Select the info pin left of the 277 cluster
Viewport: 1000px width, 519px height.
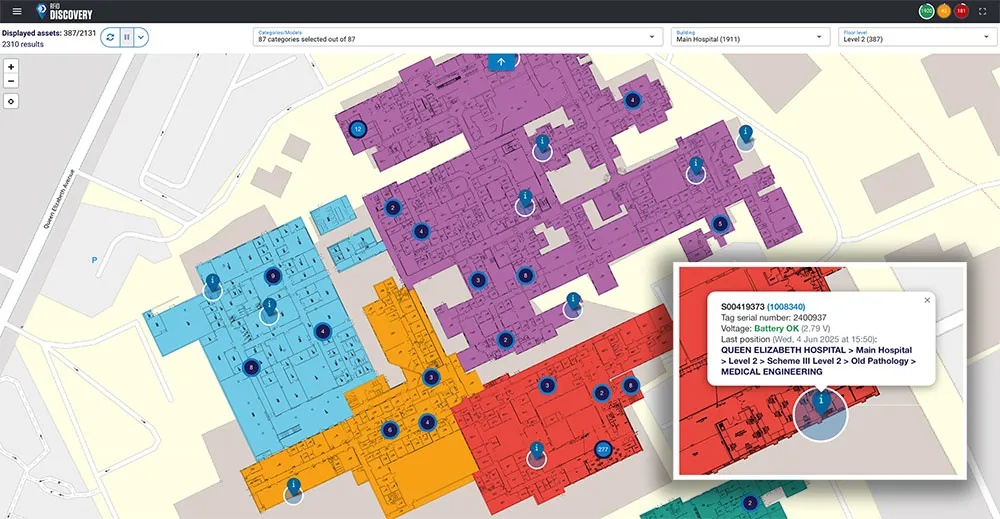pyautogui.click(x=536, y=453)
